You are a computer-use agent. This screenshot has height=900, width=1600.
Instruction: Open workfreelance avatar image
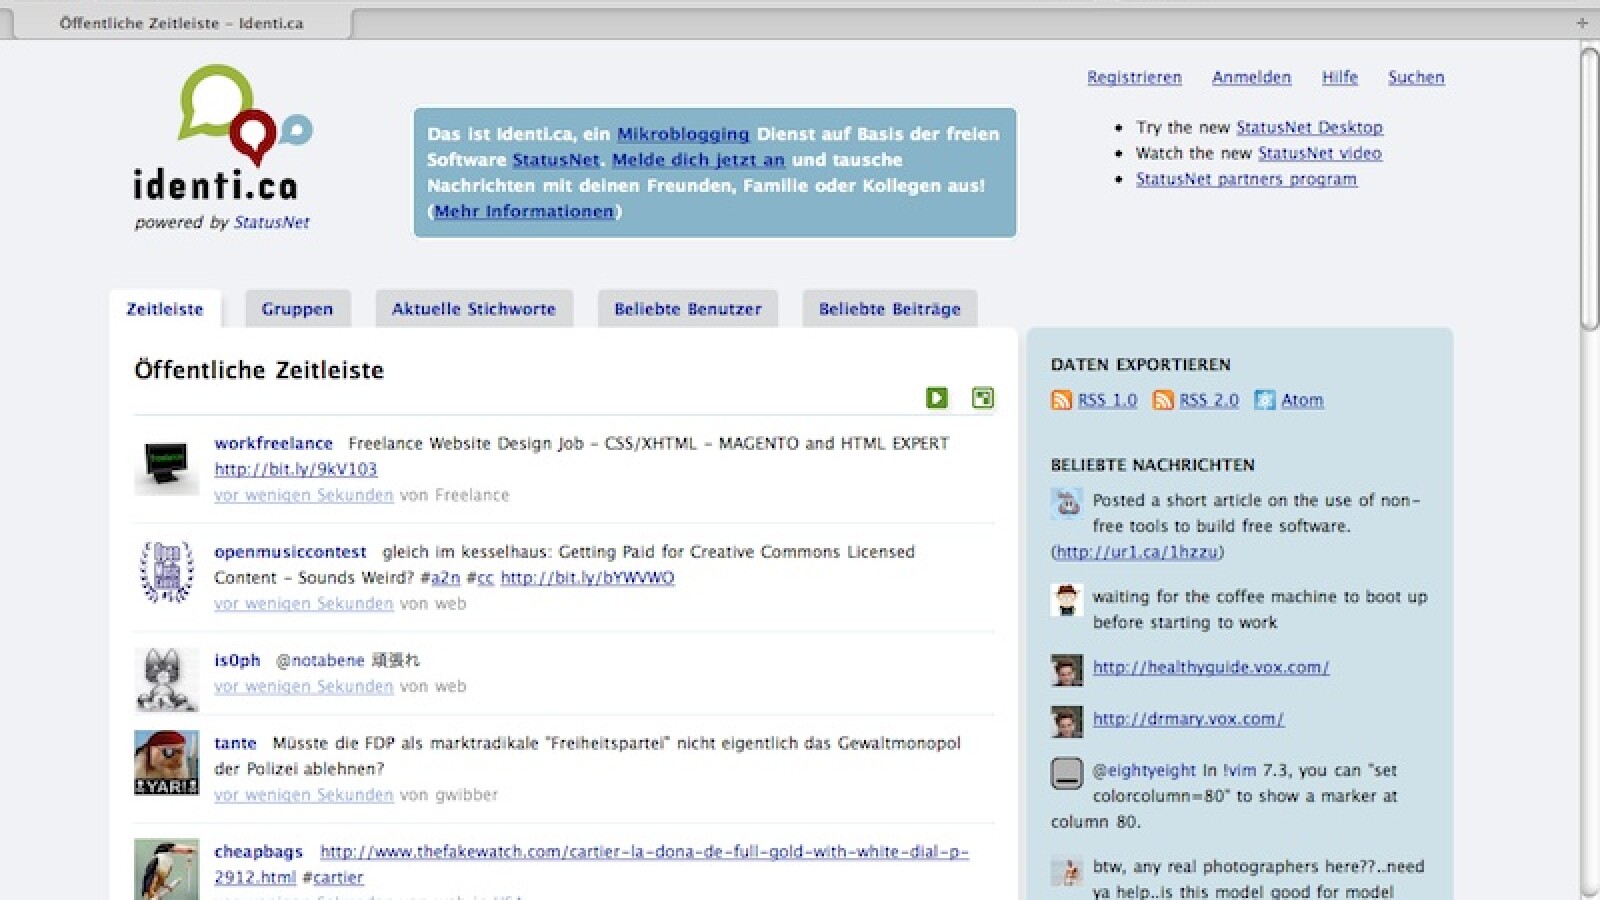(x=166, y=464)
